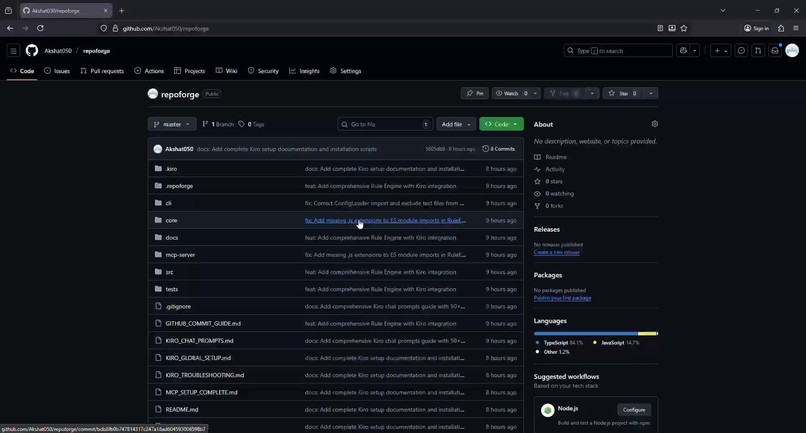Expand the Add file dropdown

455,124
